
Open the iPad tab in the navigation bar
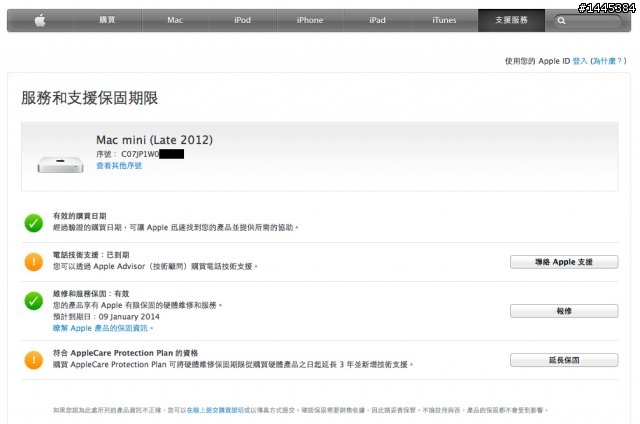point(377,20)
